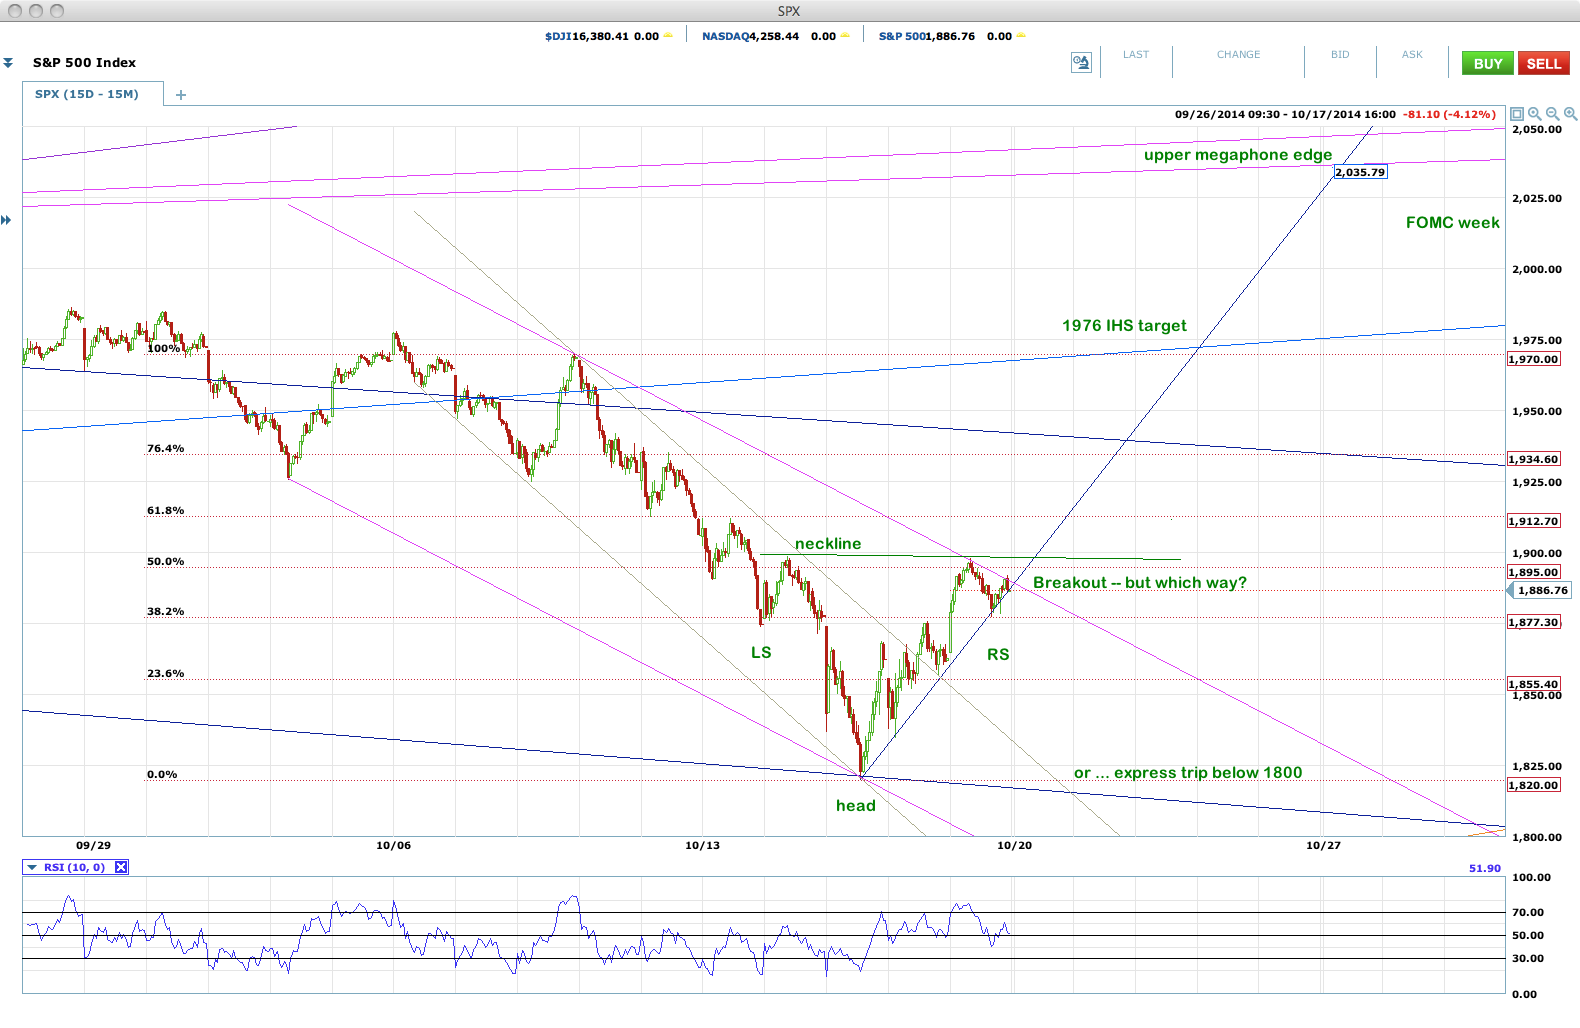Click the BUY button

point(1488,63)
